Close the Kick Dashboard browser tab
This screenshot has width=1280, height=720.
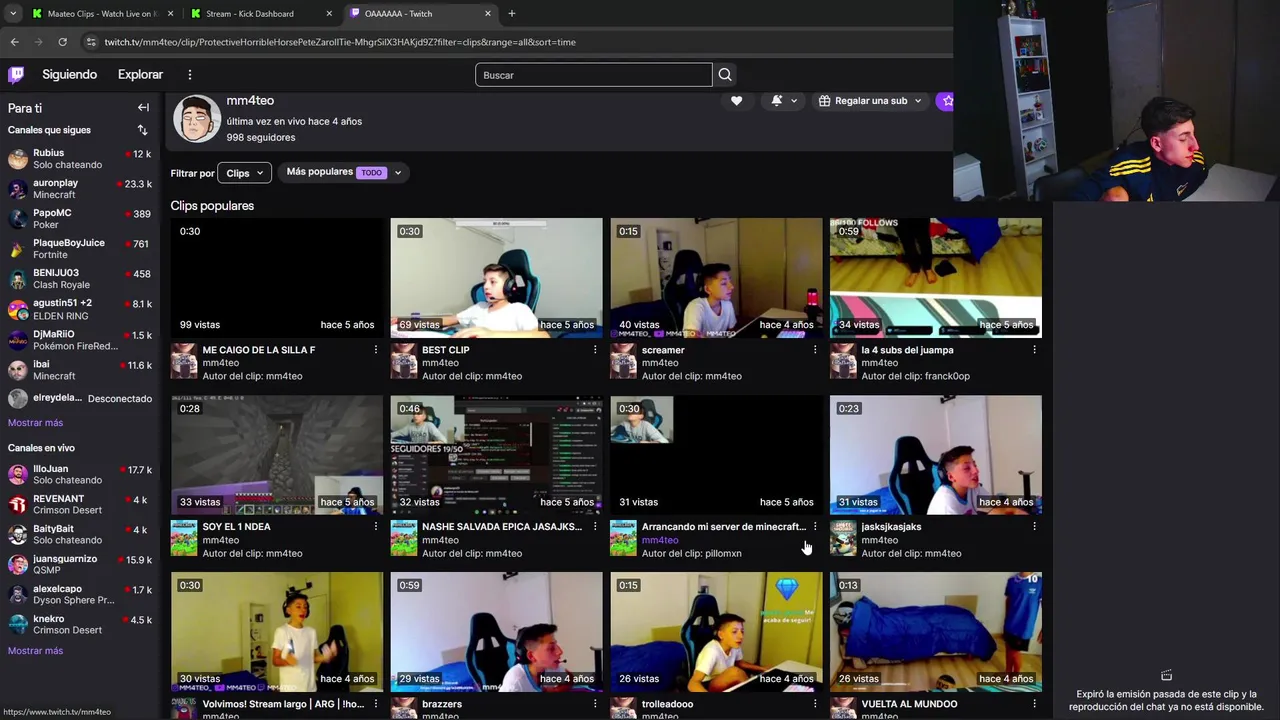point(329,14)
